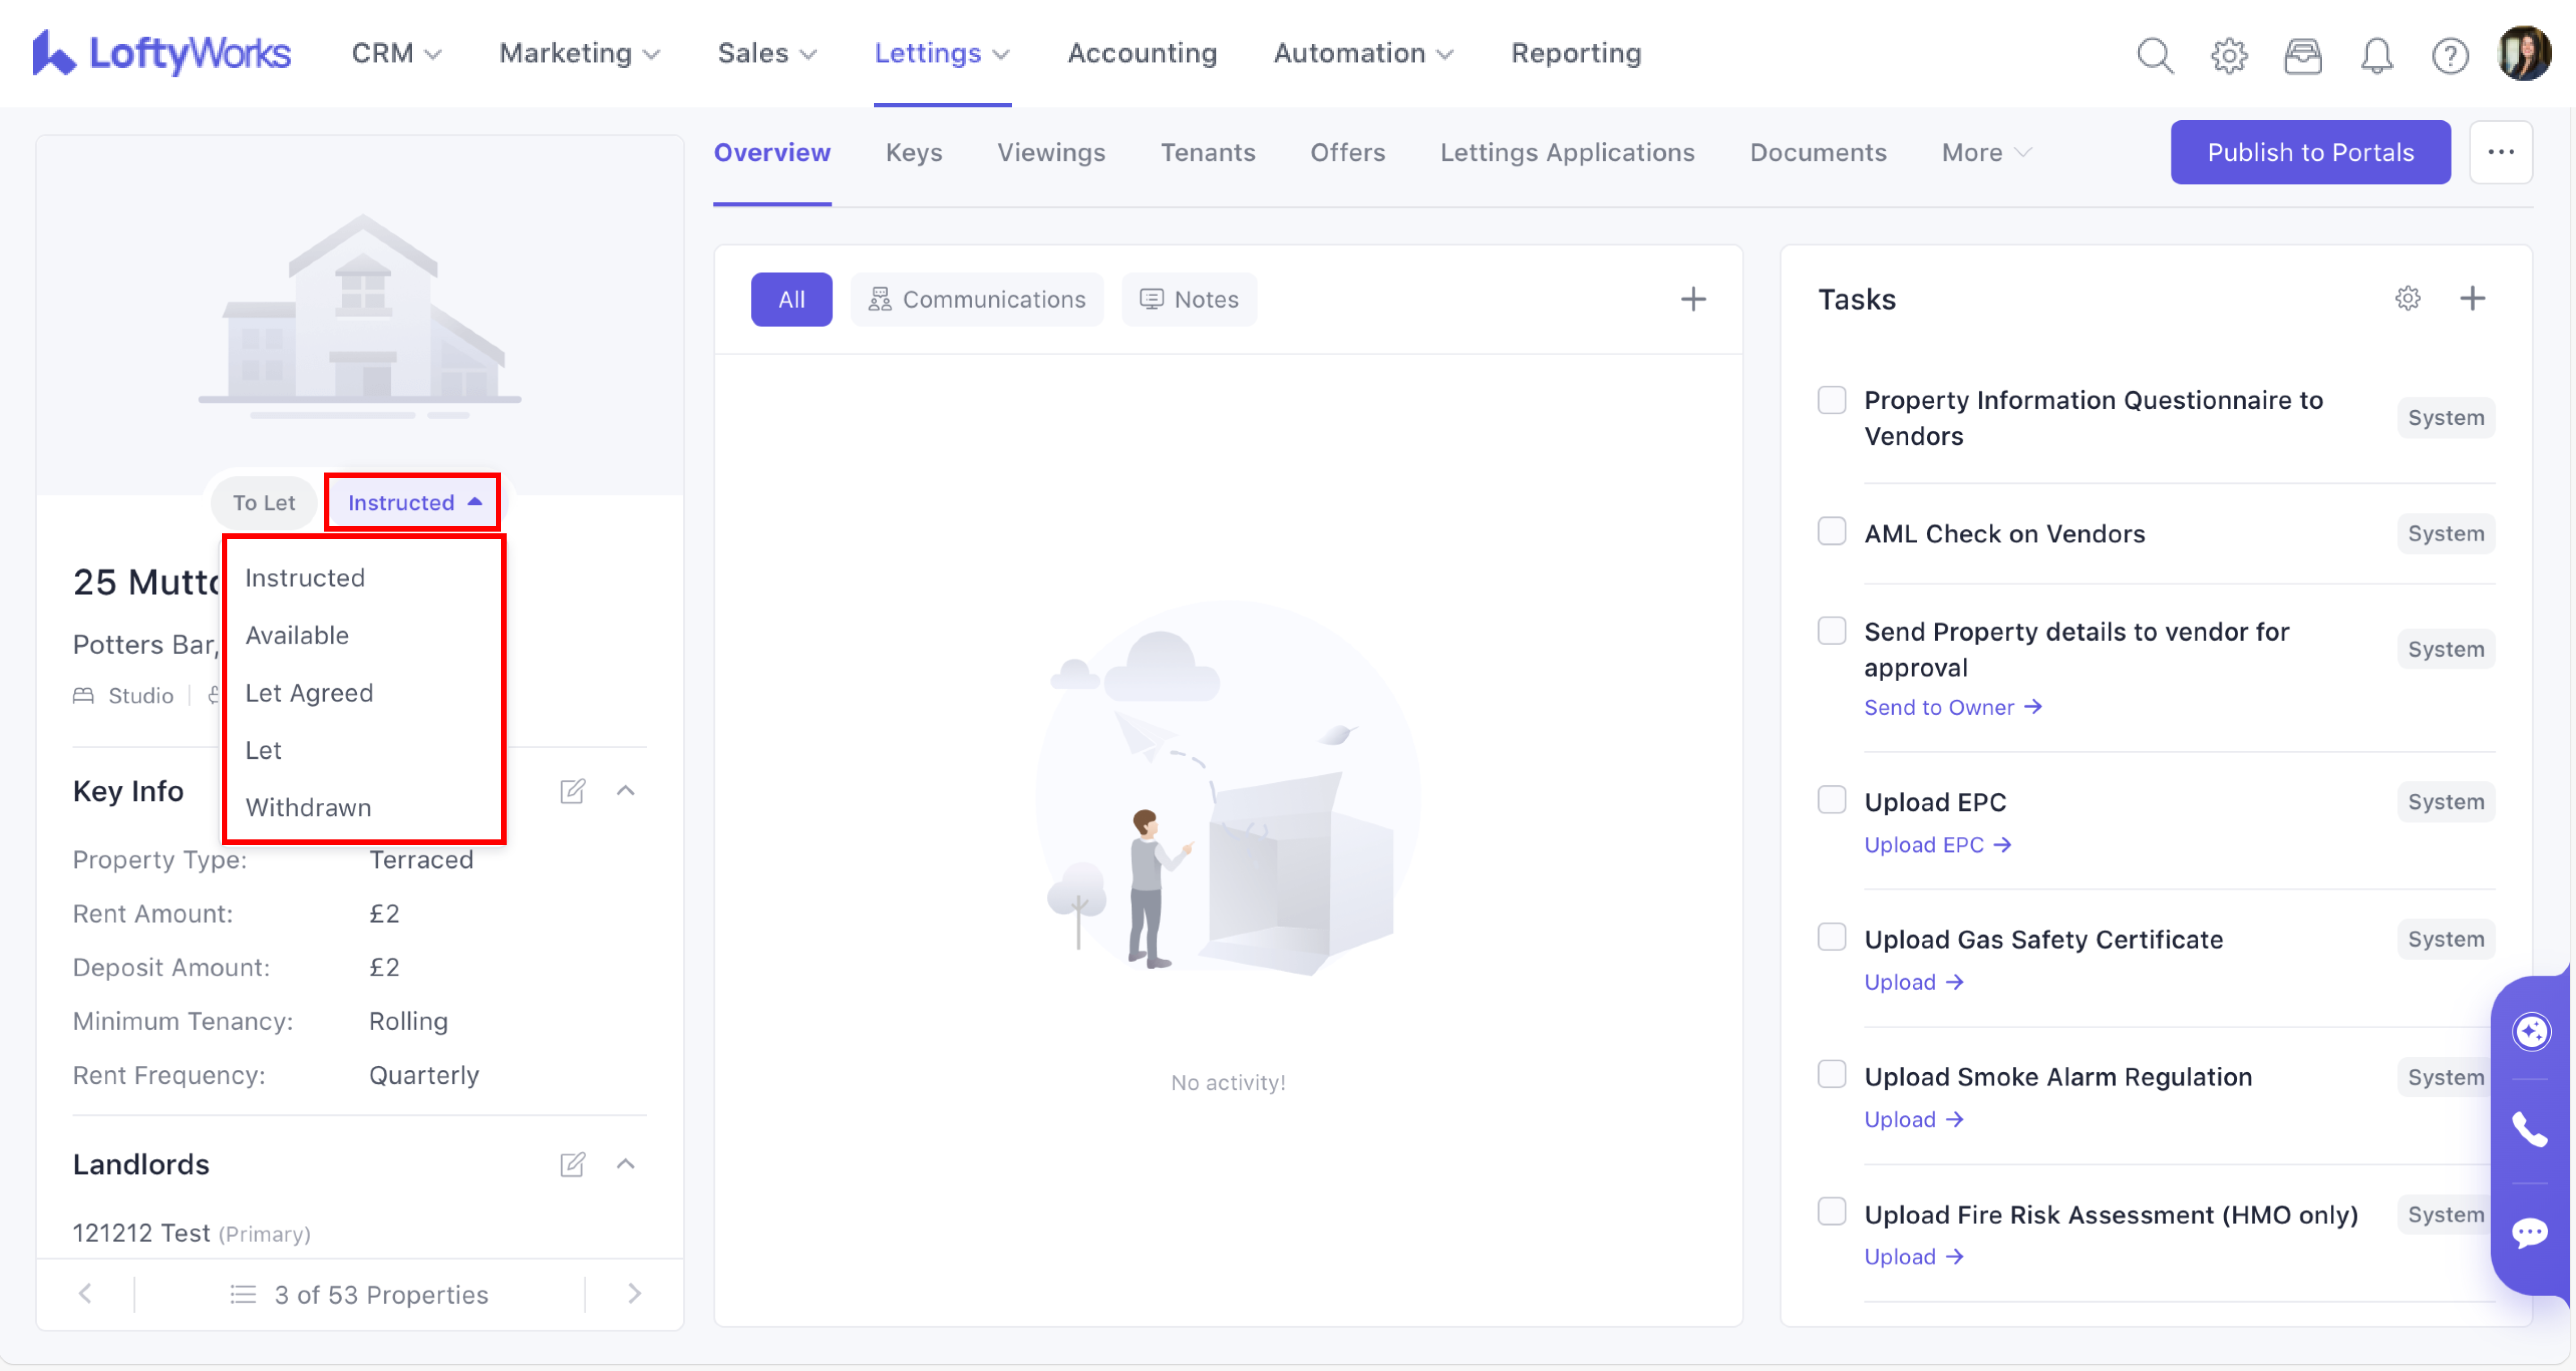Viewport: 2576px width, 1371px height.
Task: Open the phone dialer side icon
Action: pyautogui.click(x=2529, y=1130)
